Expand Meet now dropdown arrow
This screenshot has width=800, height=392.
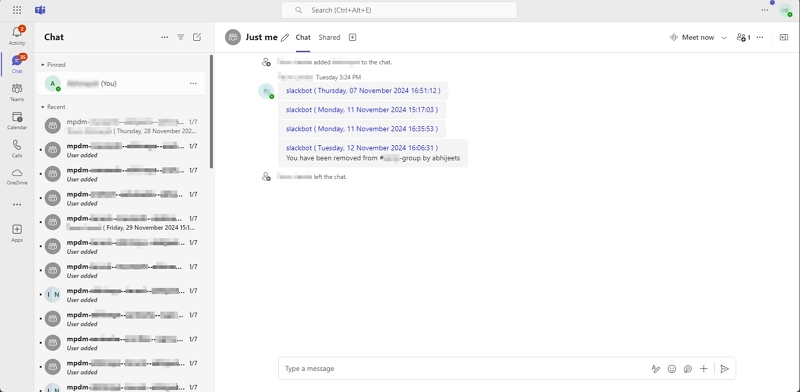point(724,37)
